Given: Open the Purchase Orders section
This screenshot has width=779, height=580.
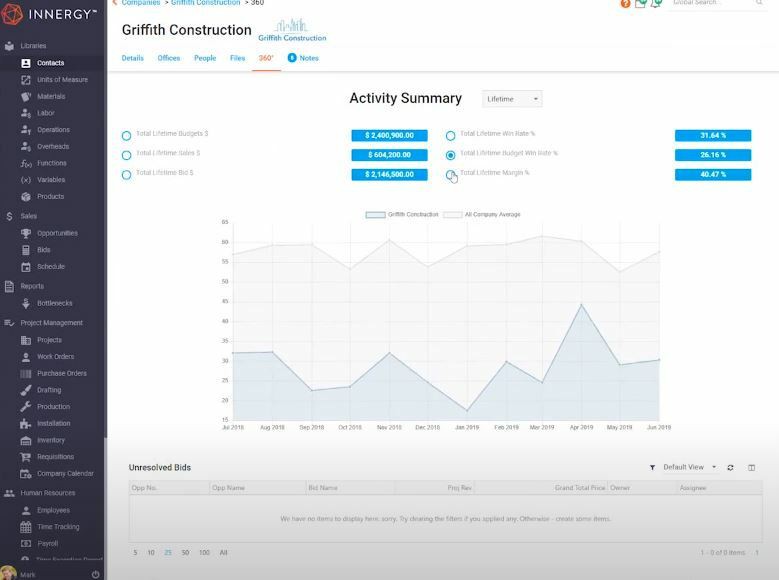Looking at the screenshot, I should (62, 373).
